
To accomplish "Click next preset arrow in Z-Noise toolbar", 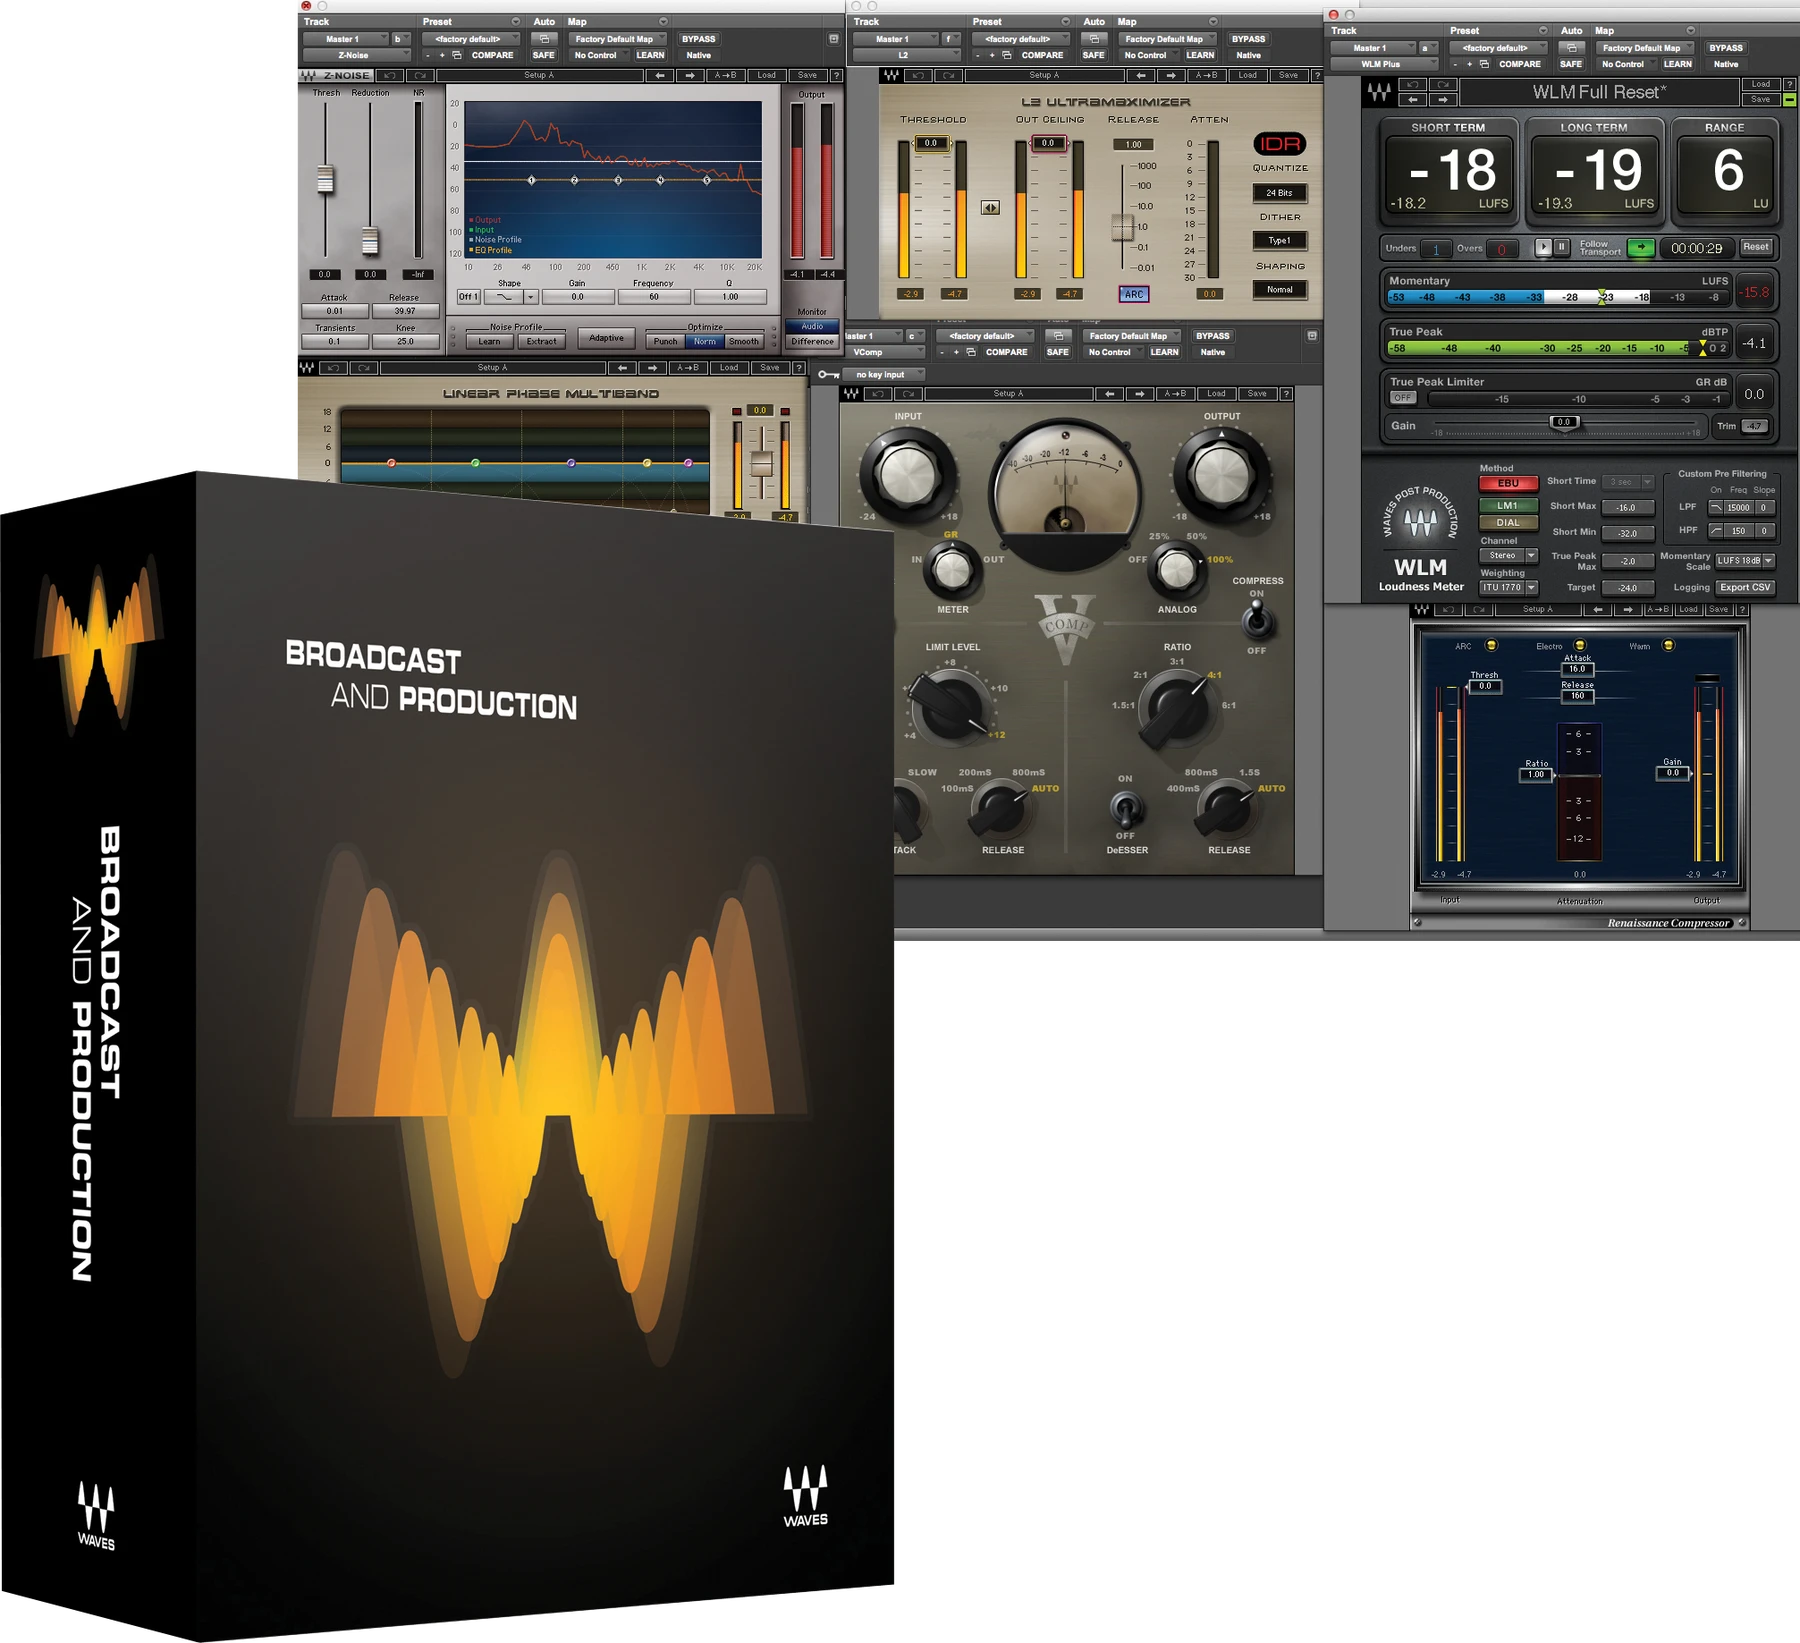I will pyautogui.click(x=690, y=76).
